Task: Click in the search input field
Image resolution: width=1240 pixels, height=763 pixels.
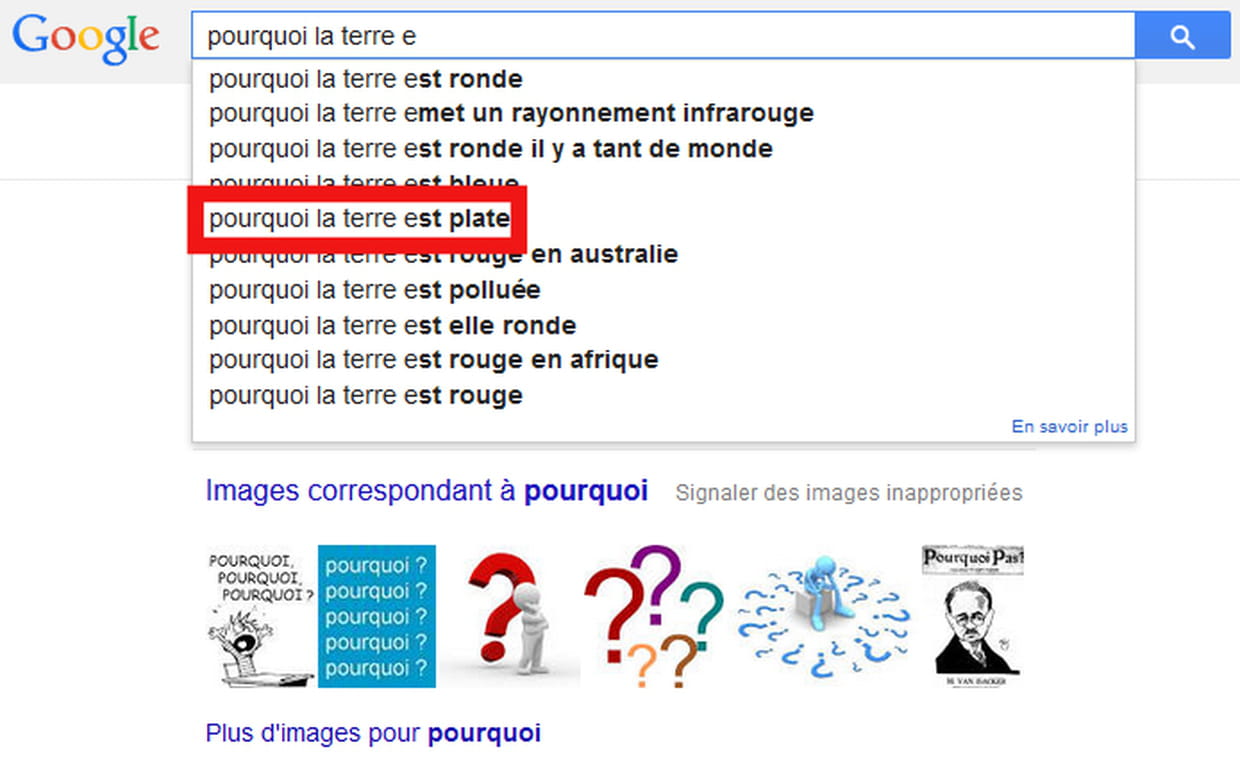Action: pyautogui.click(x=663, y=37)
